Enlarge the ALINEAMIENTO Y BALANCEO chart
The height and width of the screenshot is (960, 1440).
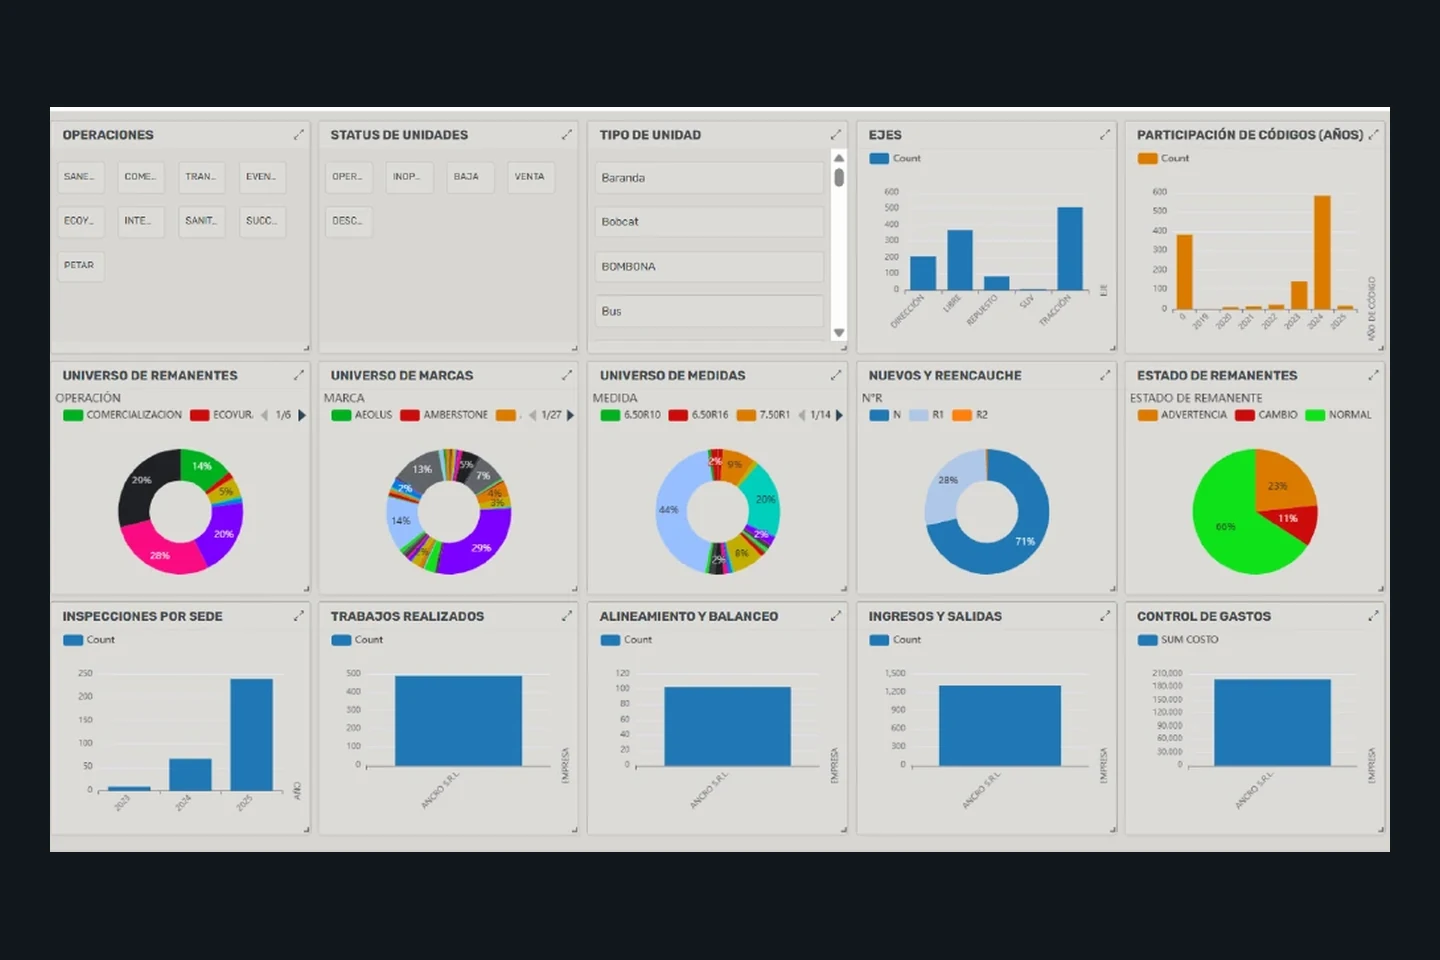coord(836,616)
